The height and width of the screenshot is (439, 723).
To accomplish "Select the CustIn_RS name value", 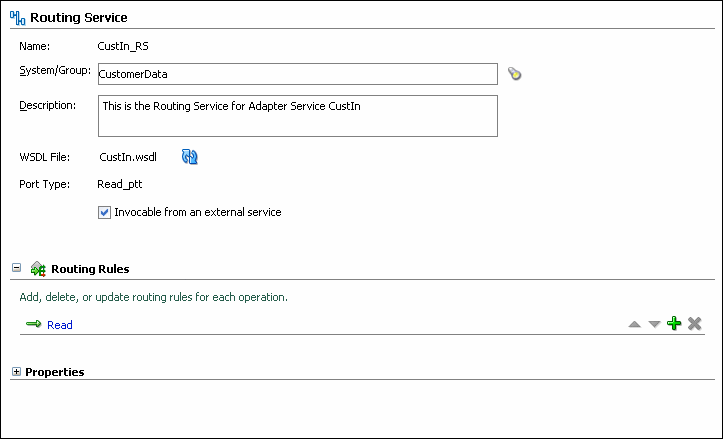I will (123, 46).
